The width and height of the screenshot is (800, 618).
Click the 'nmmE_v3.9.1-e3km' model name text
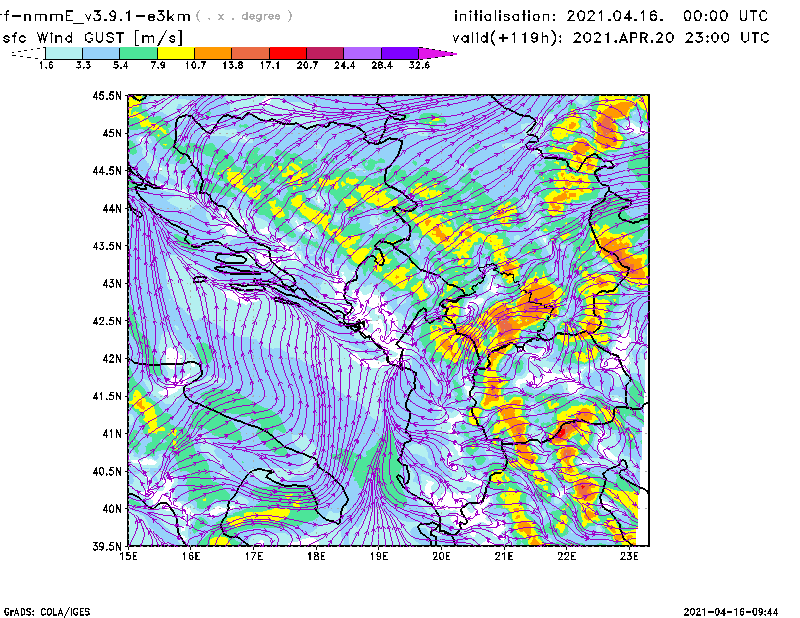point(107,16)
